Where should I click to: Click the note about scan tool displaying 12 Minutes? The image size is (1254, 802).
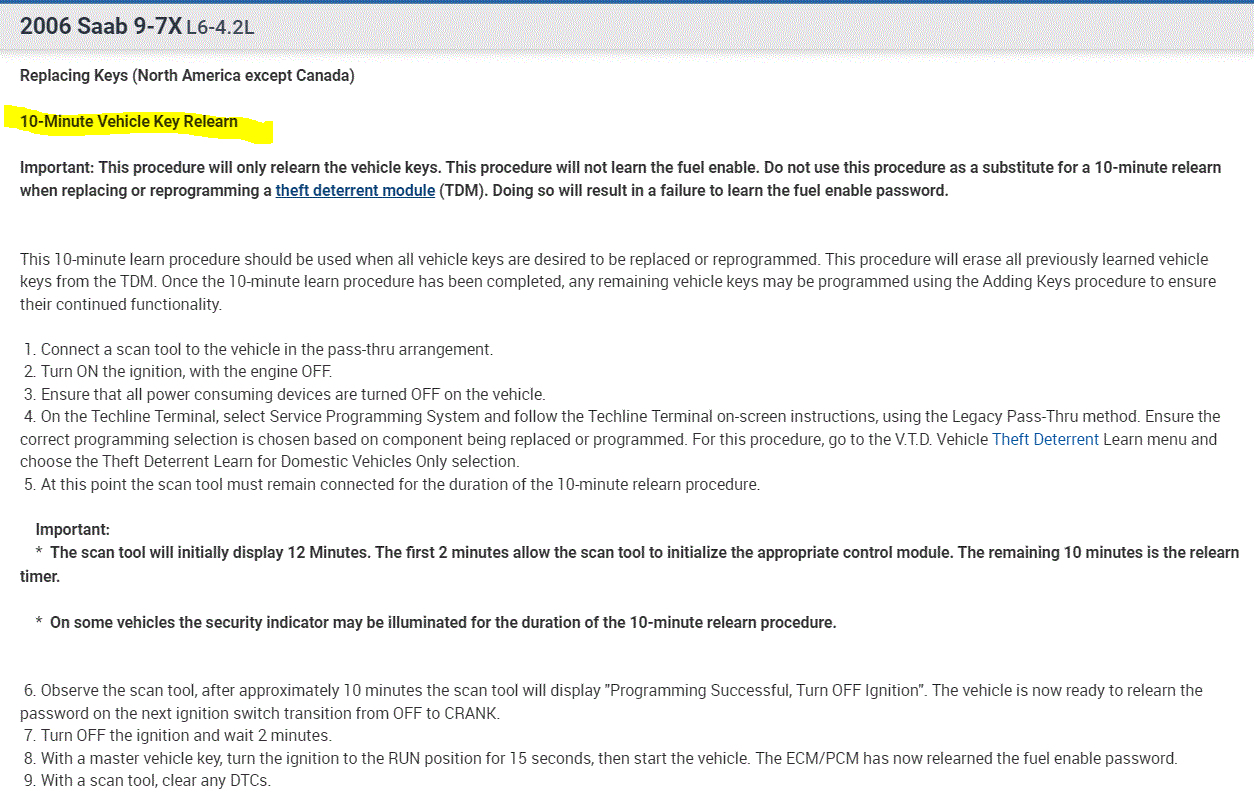tap(629, 564)
